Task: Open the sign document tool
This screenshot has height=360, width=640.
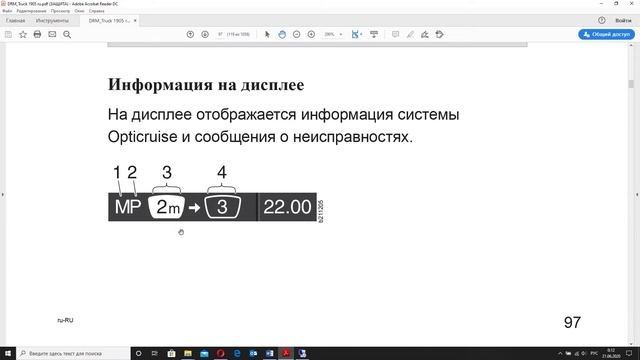Action: (x=425, y=34)
